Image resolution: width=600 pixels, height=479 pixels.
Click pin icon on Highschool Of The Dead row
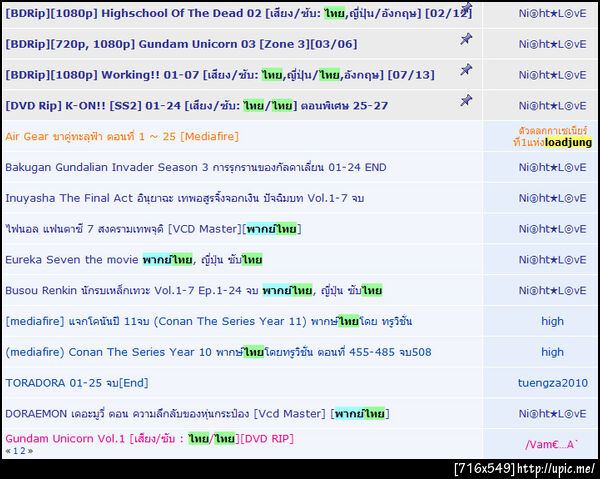click(467, 6)
